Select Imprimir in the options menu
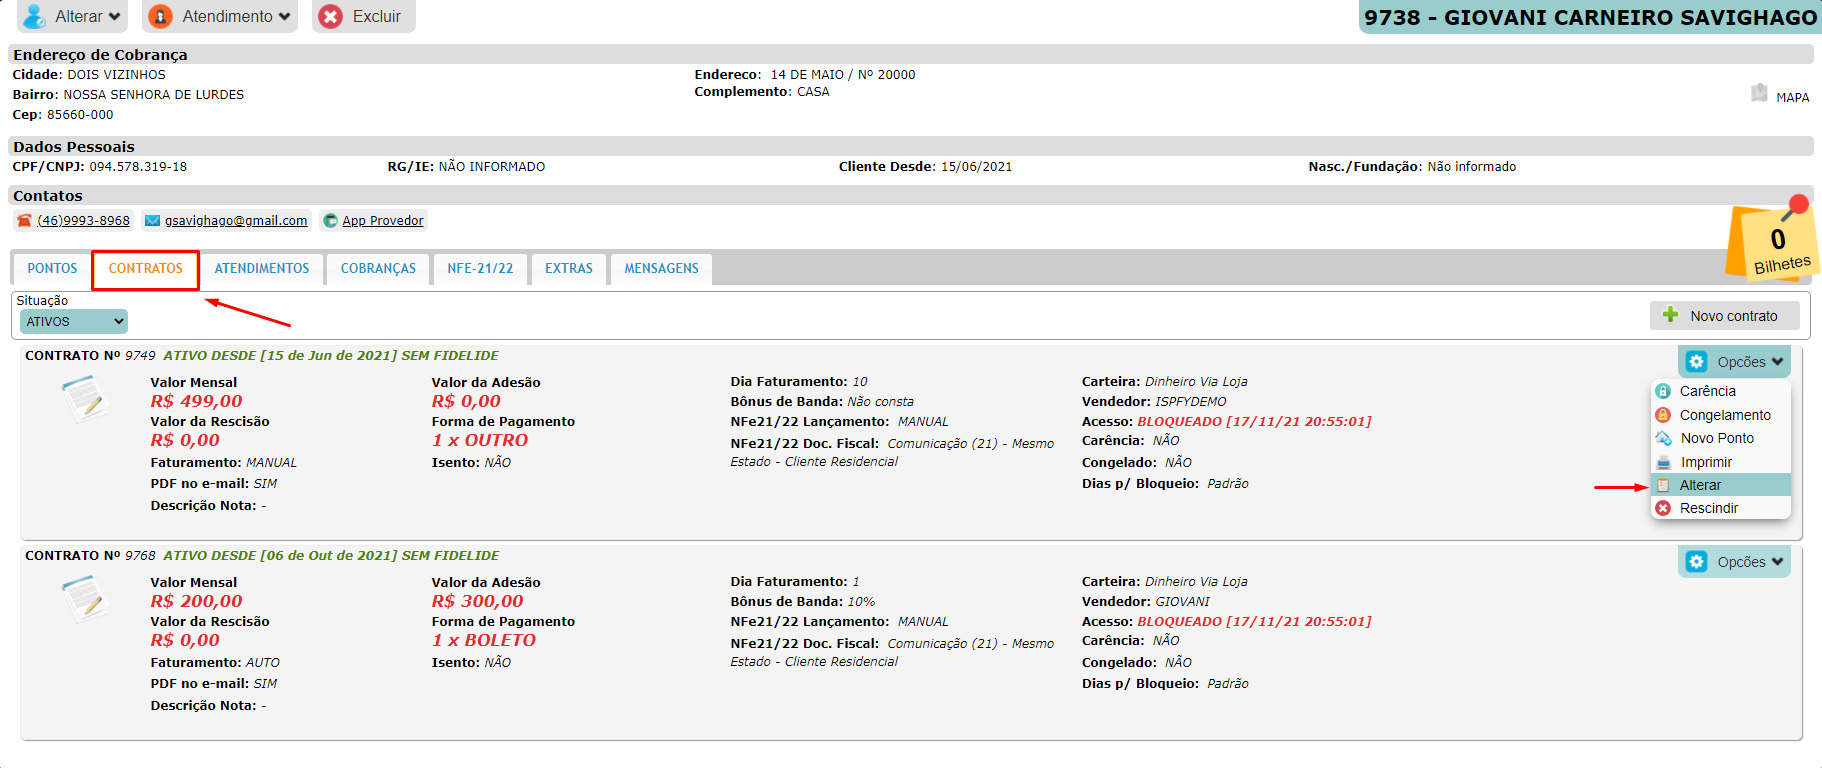This screenshot has width=1822, height=768. coord(1720,462)
